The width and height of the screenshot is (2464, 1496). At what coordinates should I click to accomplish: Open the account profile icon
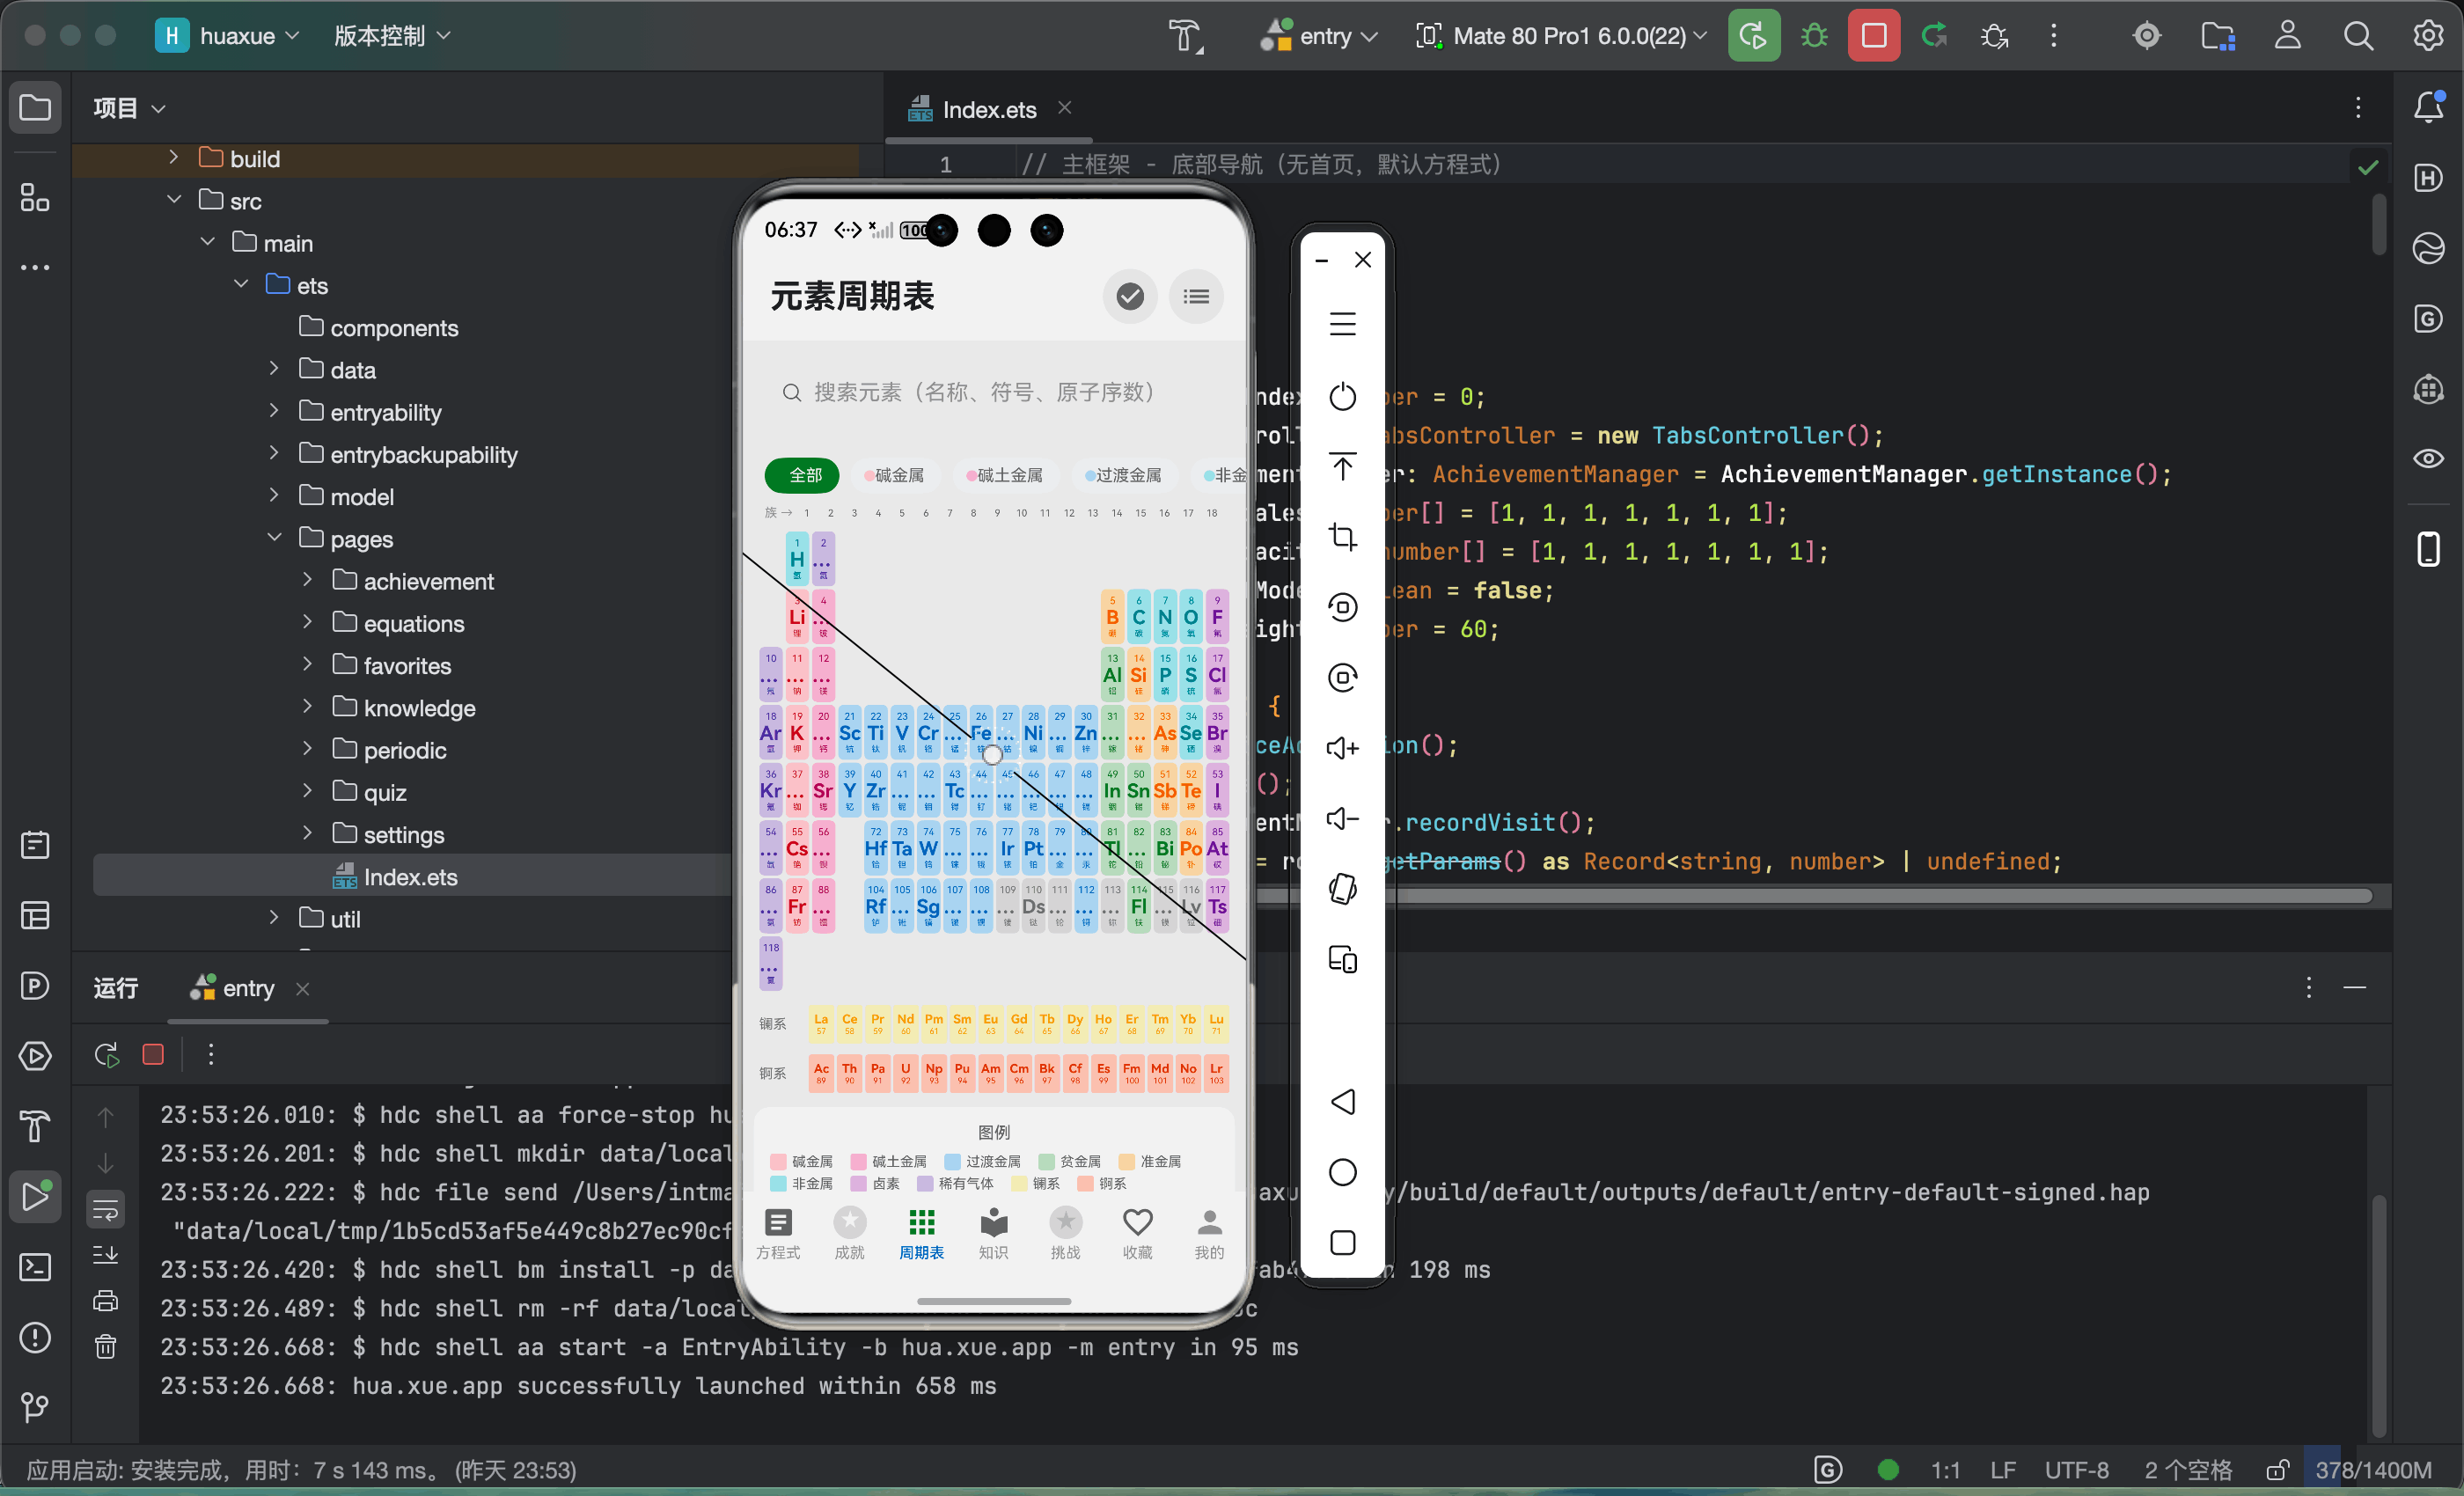tap(2287, 36)
